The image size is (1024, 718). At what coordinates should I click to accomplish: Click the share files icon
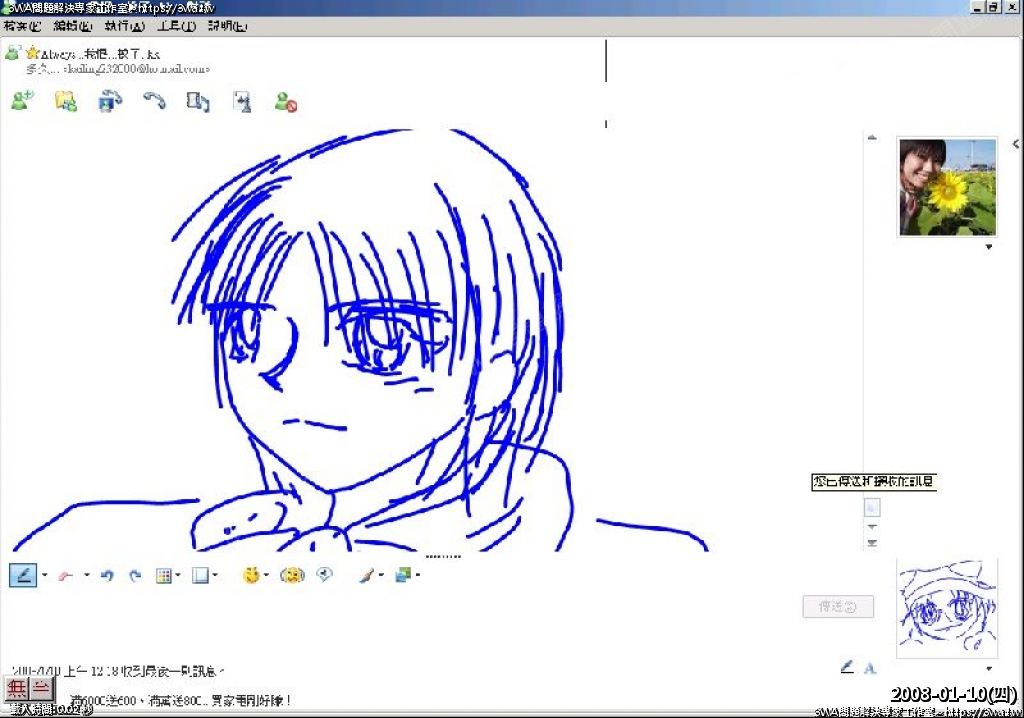tap(66, 100)
